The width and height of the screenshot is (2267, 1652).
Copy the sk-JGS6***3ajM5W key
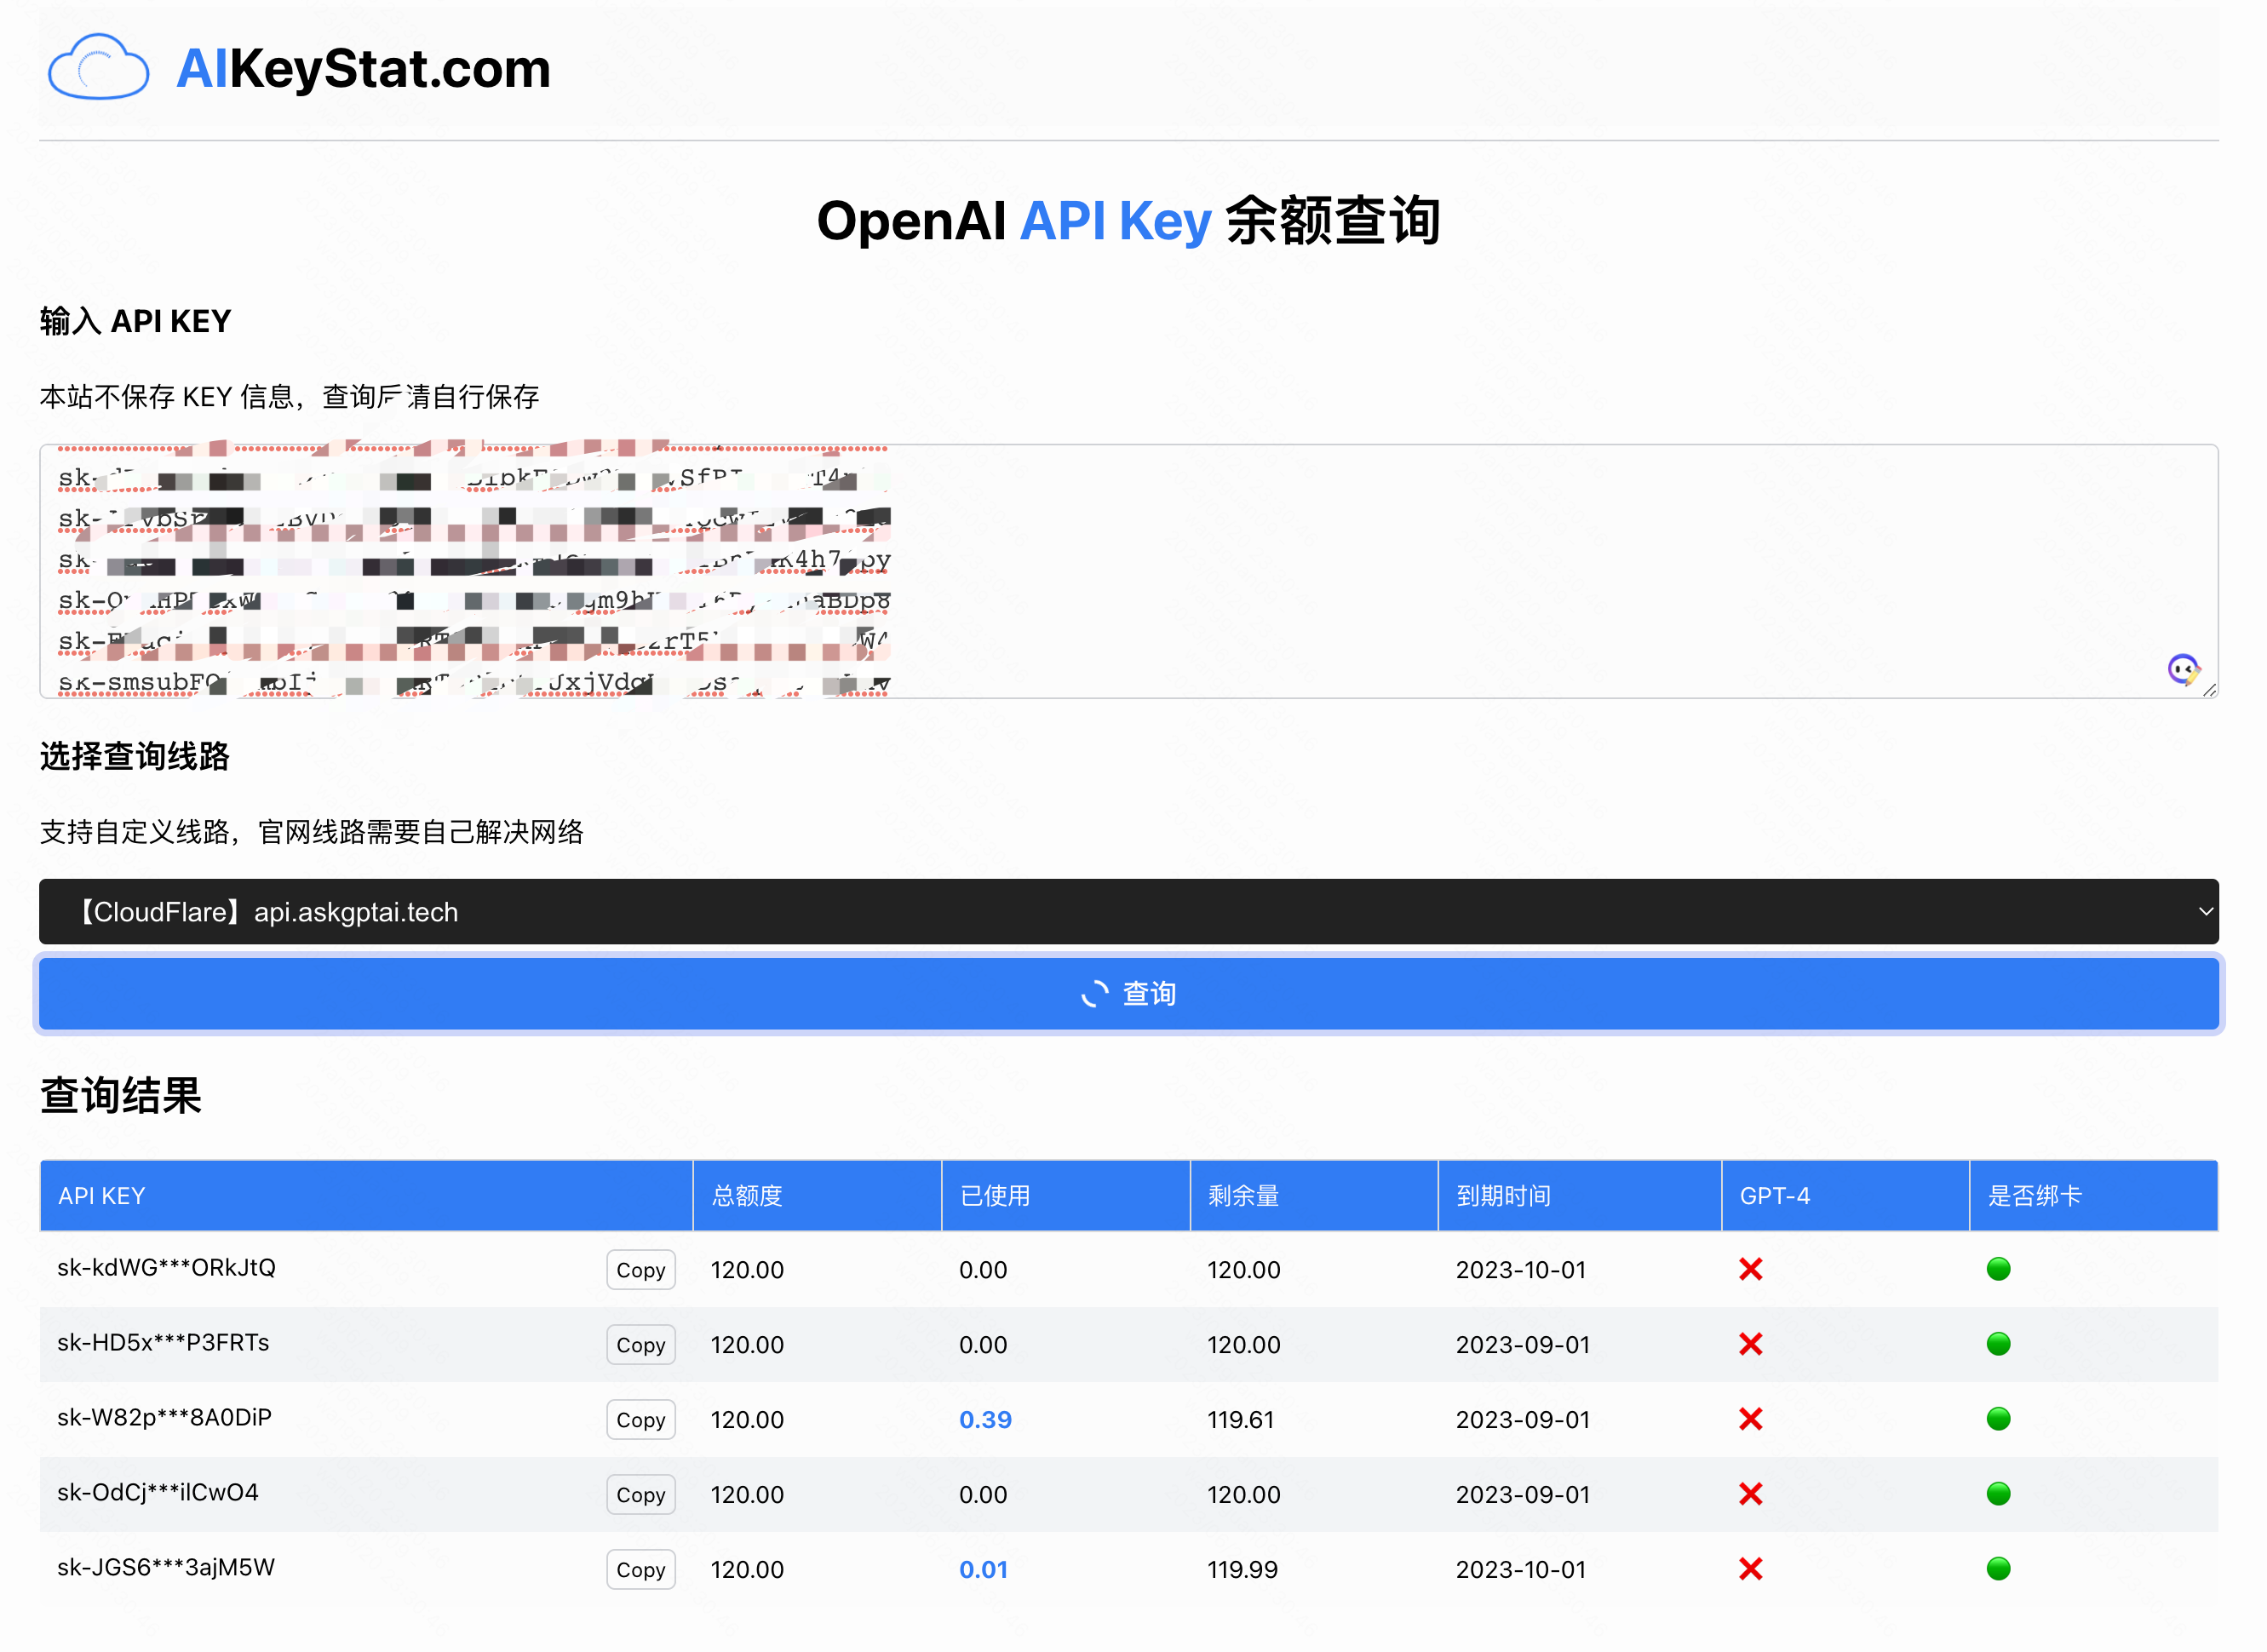[x=640, y=1570]
